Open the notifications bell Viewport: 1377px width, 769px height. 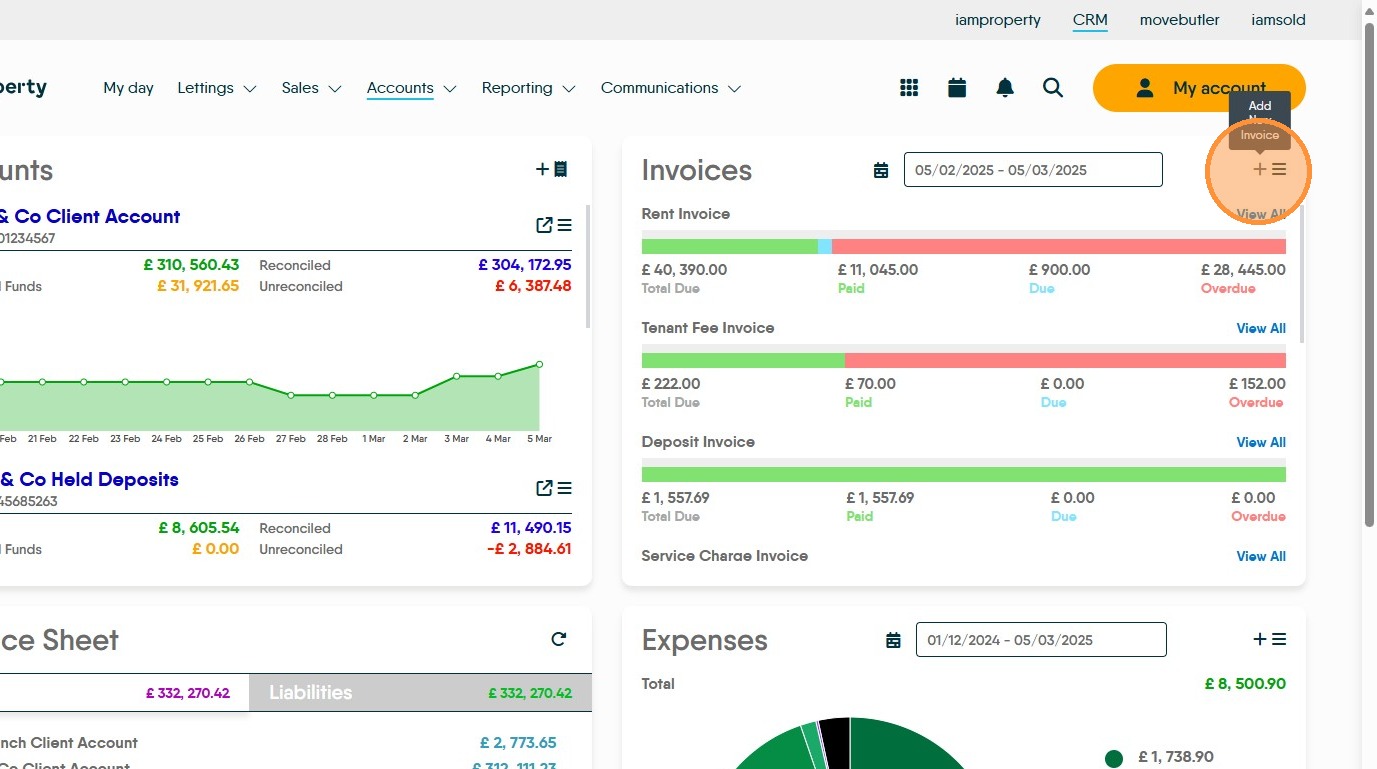click(x=1005, y=88)
